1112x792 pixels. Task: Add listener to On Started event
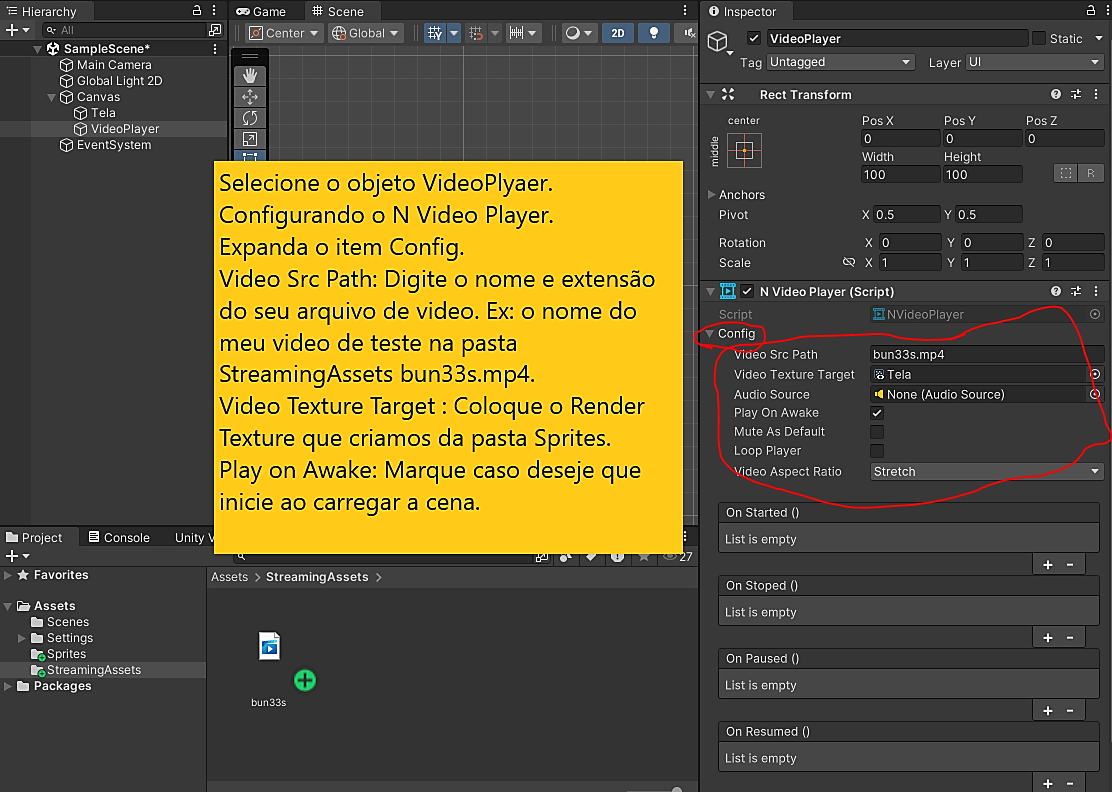click(1047, 565)
